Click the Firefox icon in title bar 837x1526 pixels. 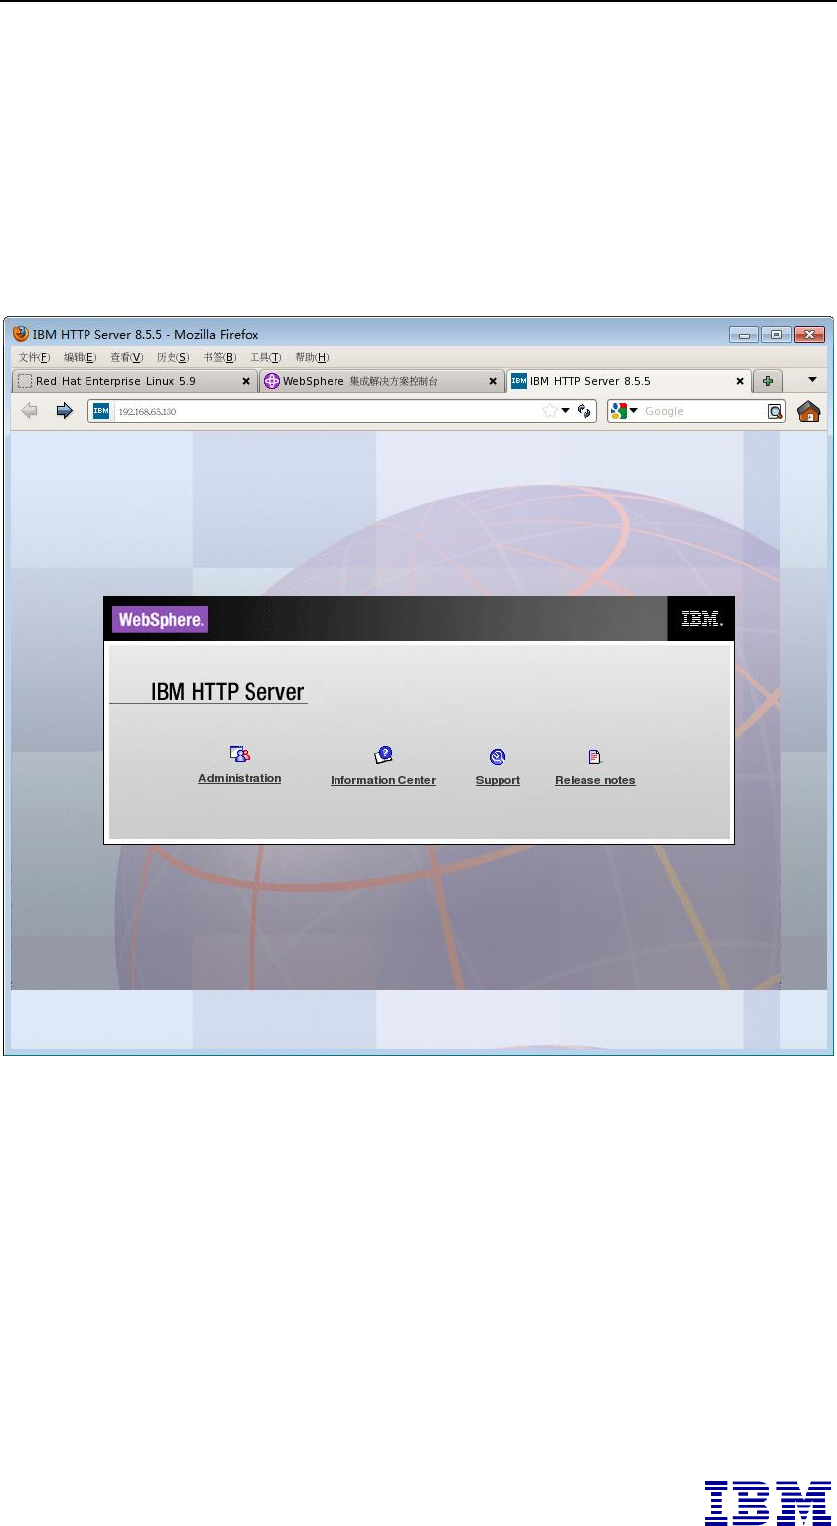[21, 334]
